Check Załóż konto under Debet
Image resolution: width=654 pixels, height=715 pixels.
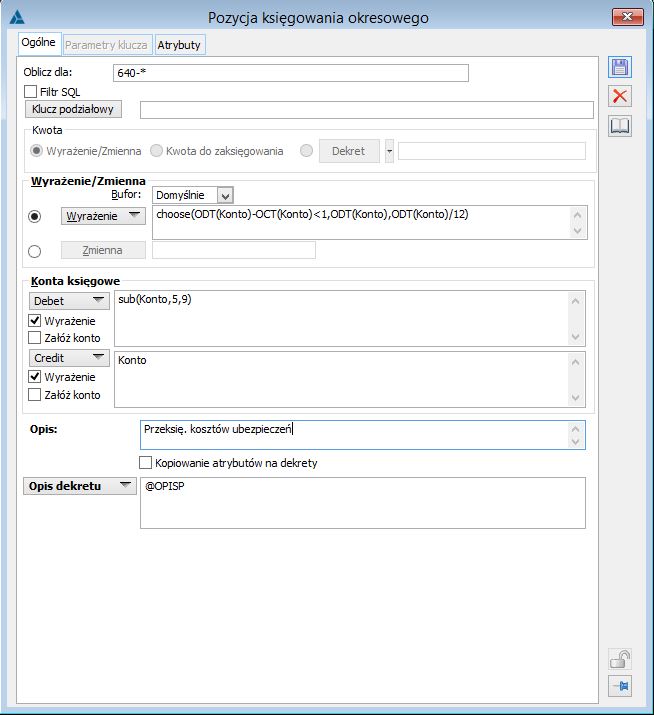pyautogui.click(x=35, y=338)
